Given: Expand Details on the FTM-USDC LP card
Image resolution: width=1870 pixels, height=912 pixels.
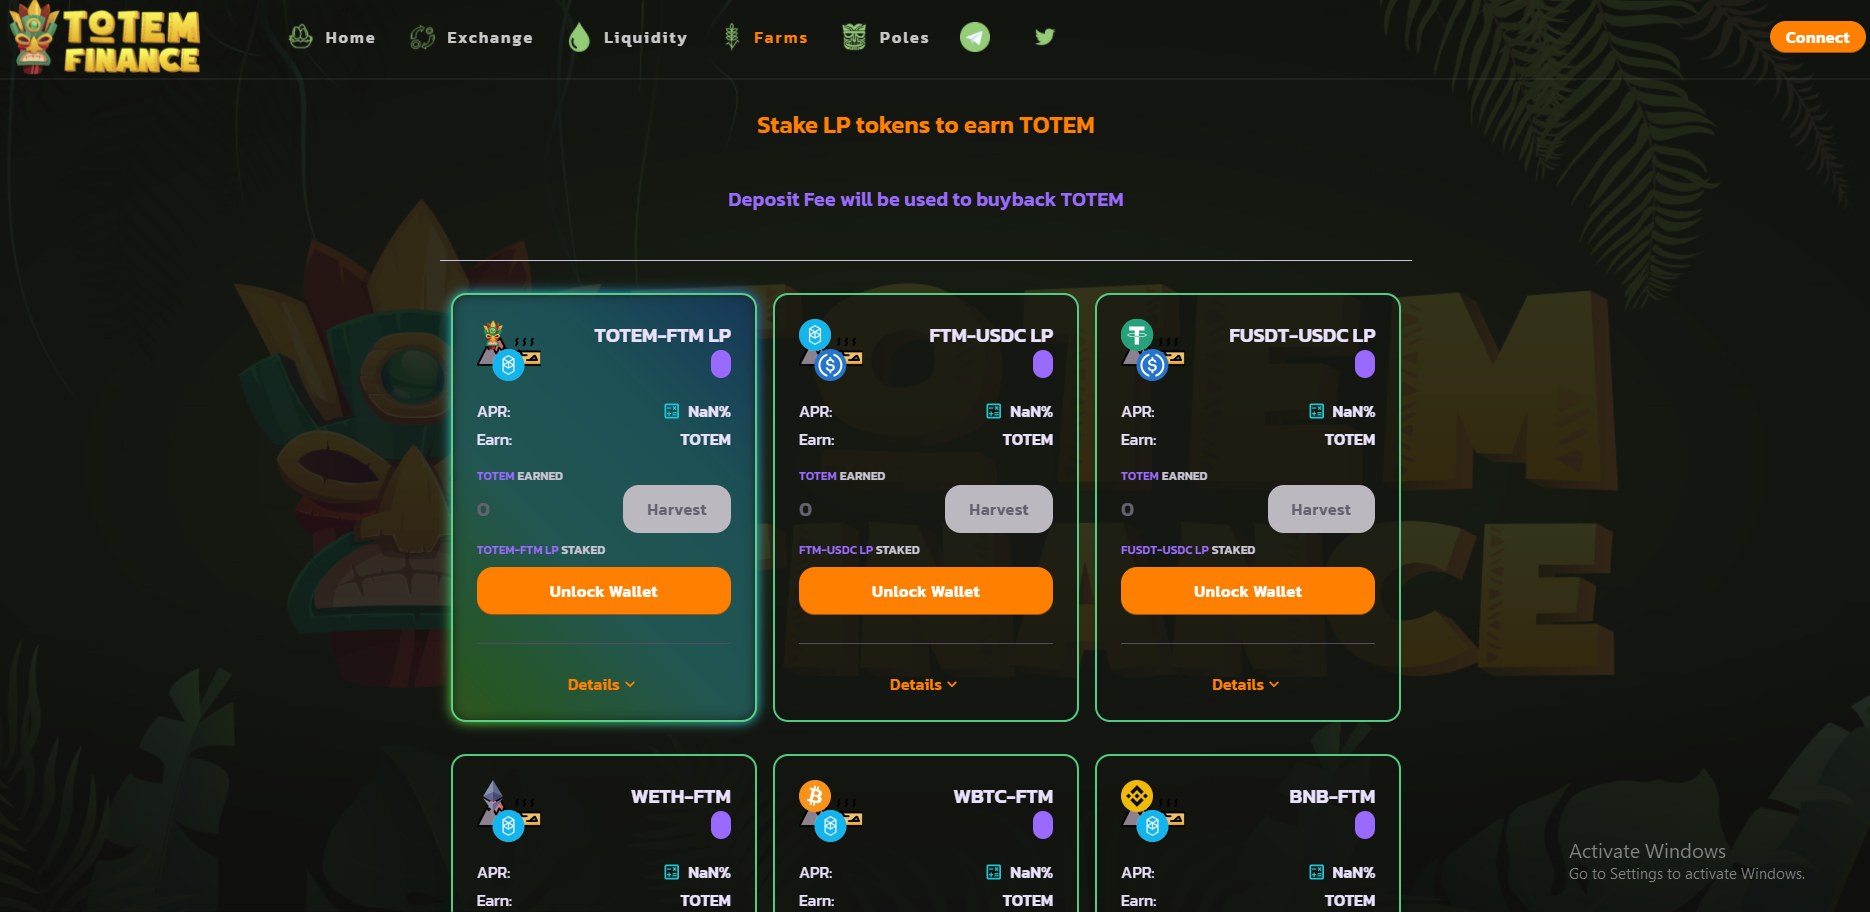Looking at the screenshot, I should click(x=924, y=685).
